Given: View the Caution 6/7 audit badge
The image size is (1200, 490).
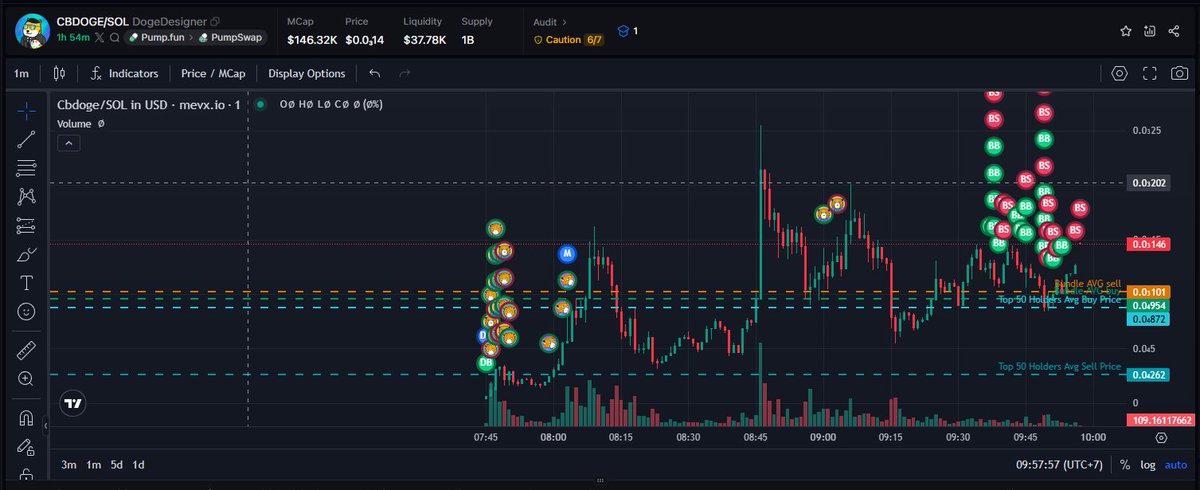Looking at the screenshot, I should tap(569, 40).
